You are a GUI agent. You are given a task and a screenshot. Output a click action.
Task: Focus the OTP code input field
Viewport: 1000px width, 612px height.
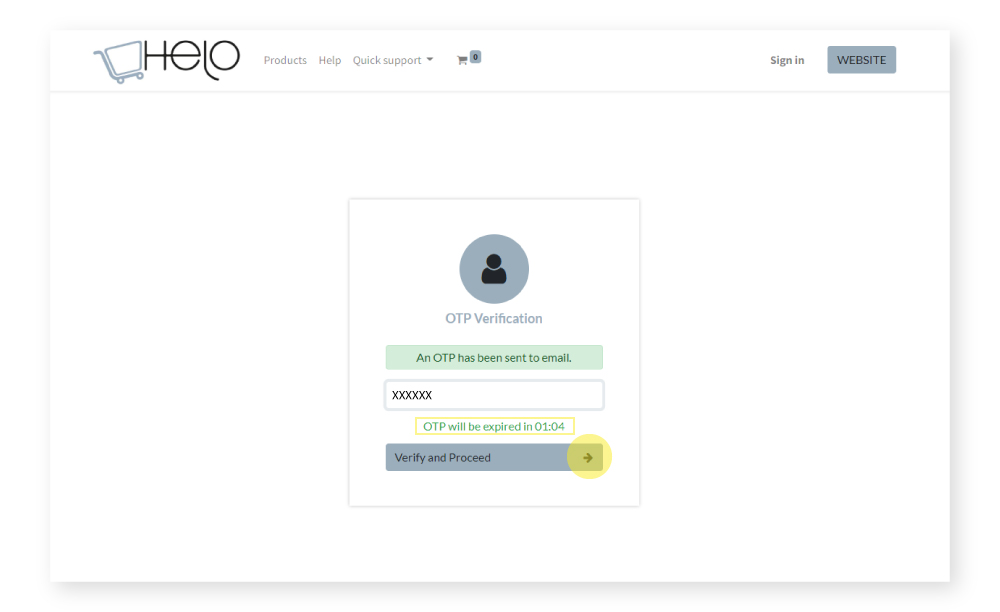(494, 395)
